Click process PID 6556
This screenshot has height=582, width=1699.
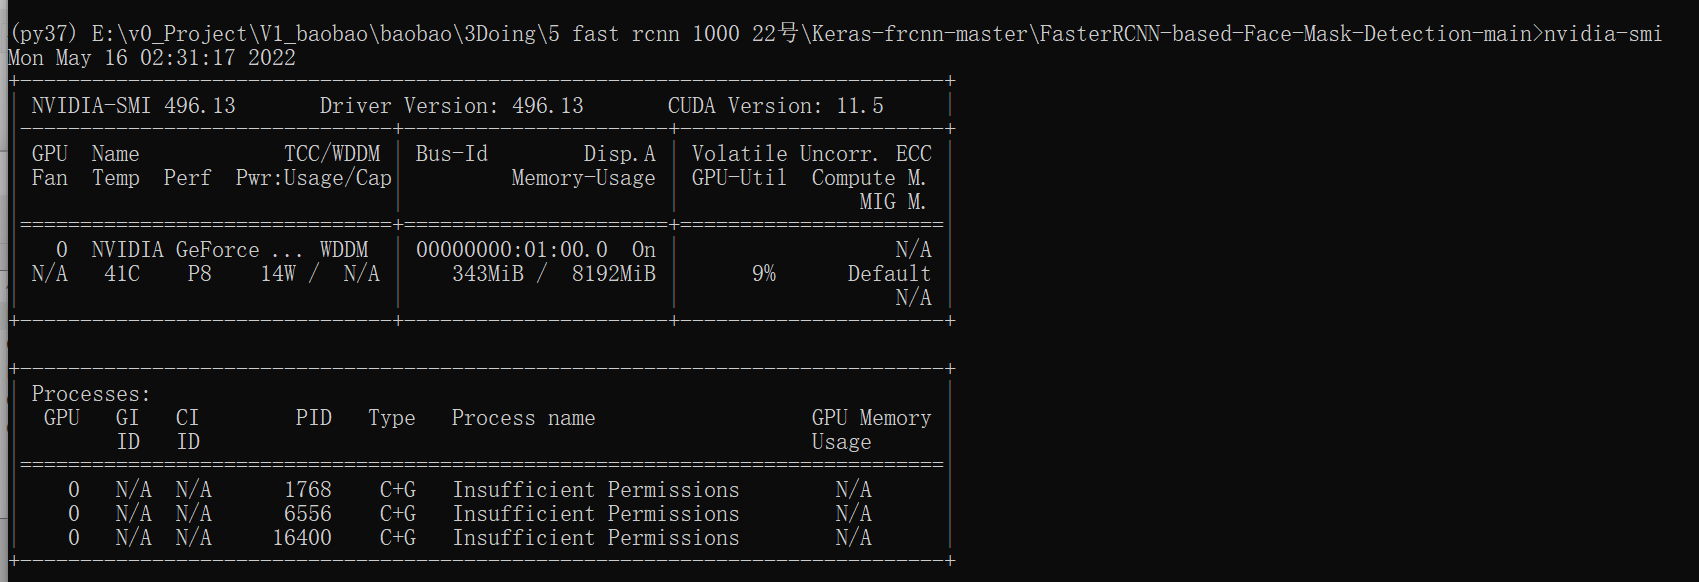tap(307, 514)
